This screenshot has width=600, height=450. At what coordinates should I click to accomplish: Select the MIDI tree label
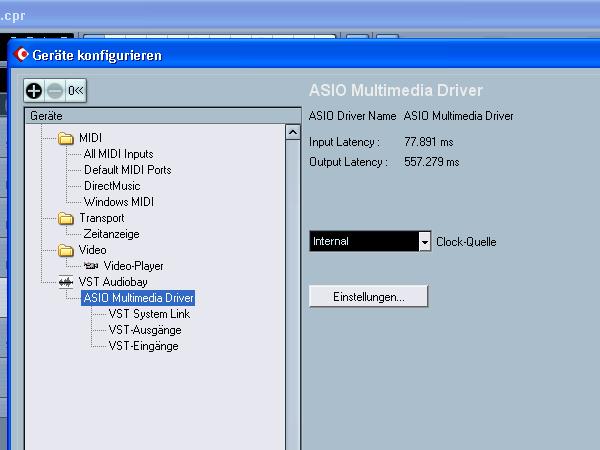pyautogui.click(x=90, y=138)
